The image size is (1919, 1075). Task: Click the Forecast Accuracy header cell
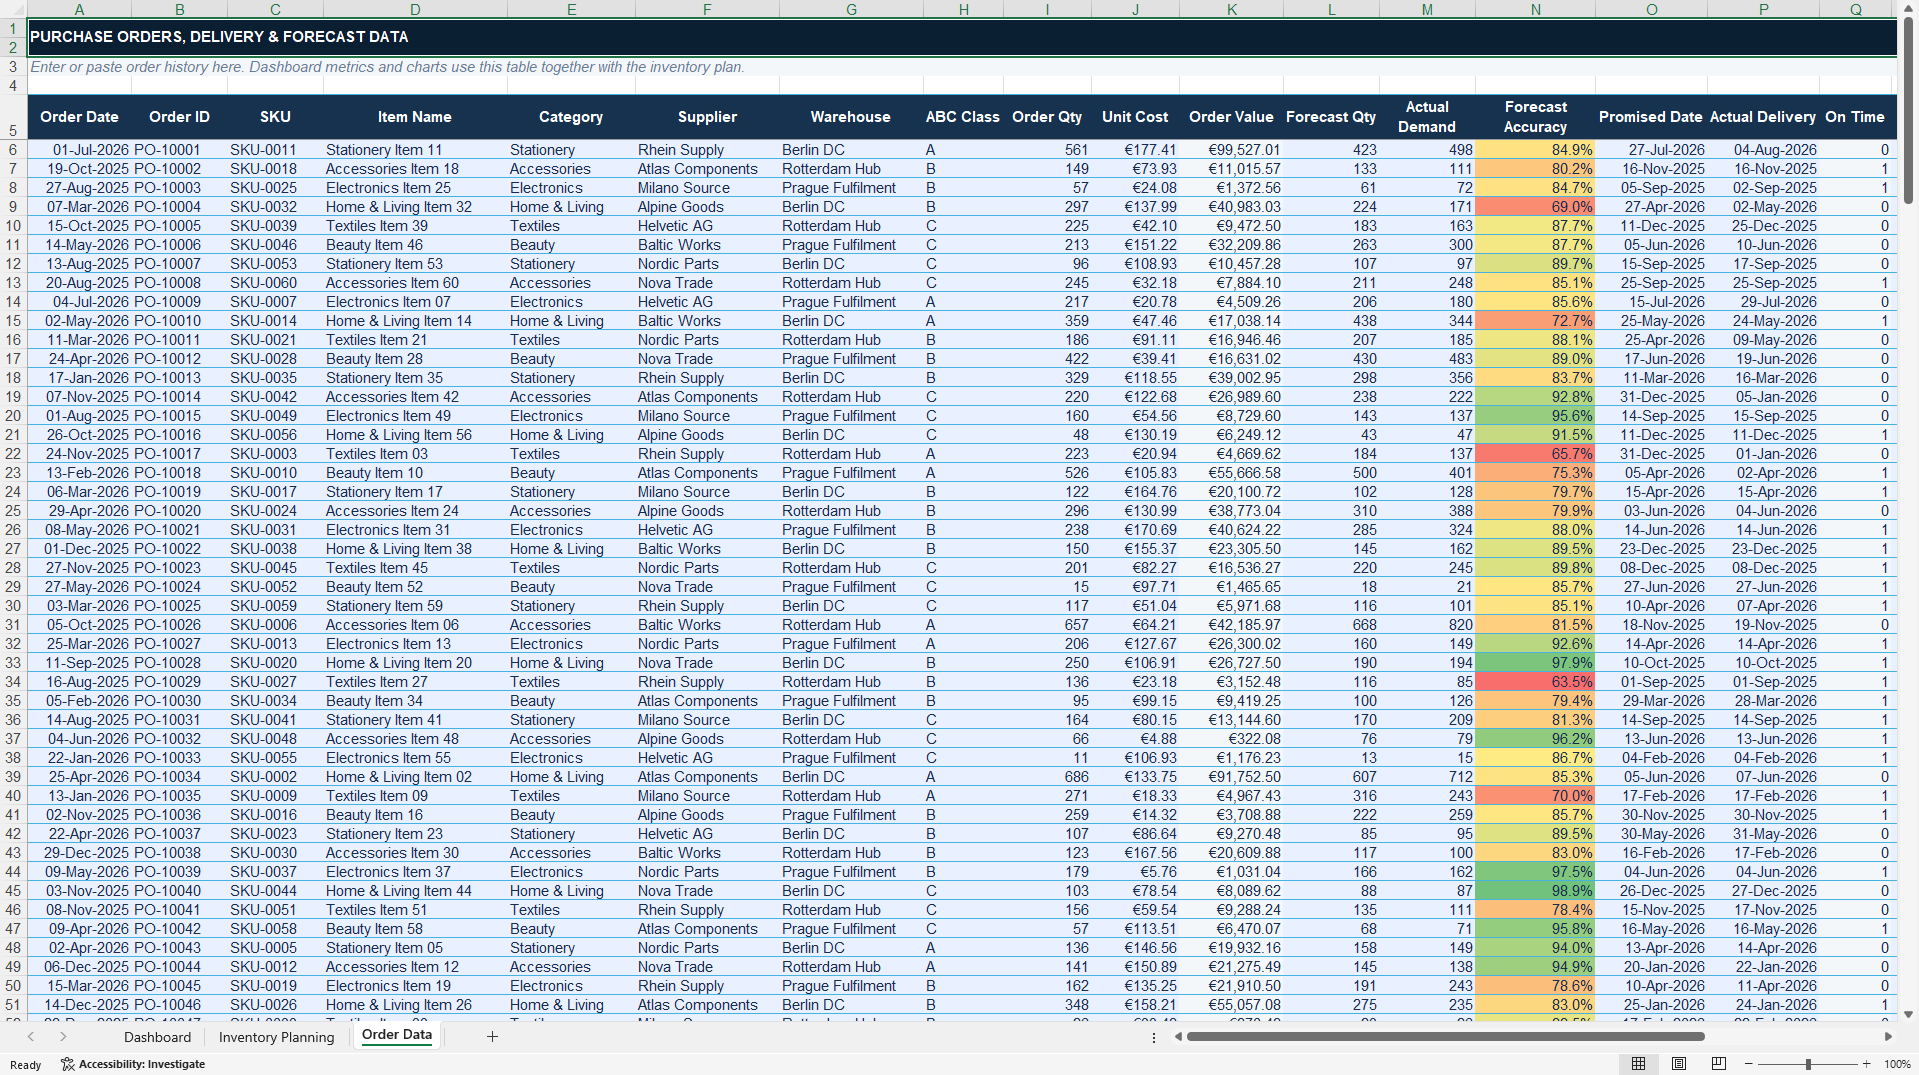[x=1535, y=117]
